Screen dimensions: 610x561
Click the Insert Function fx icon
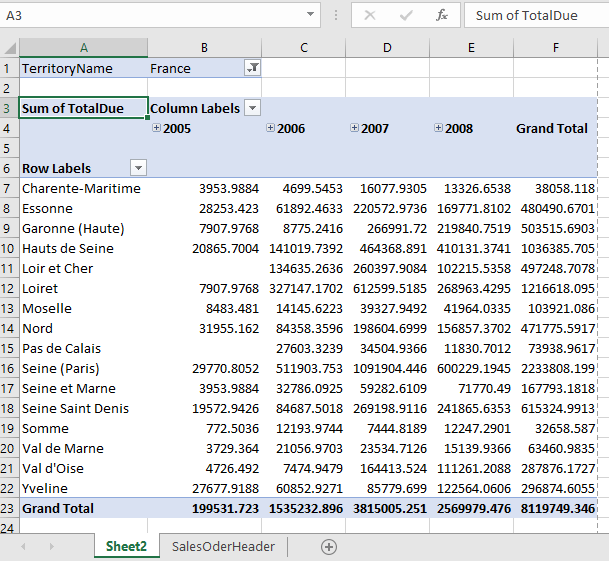(442, 16)
